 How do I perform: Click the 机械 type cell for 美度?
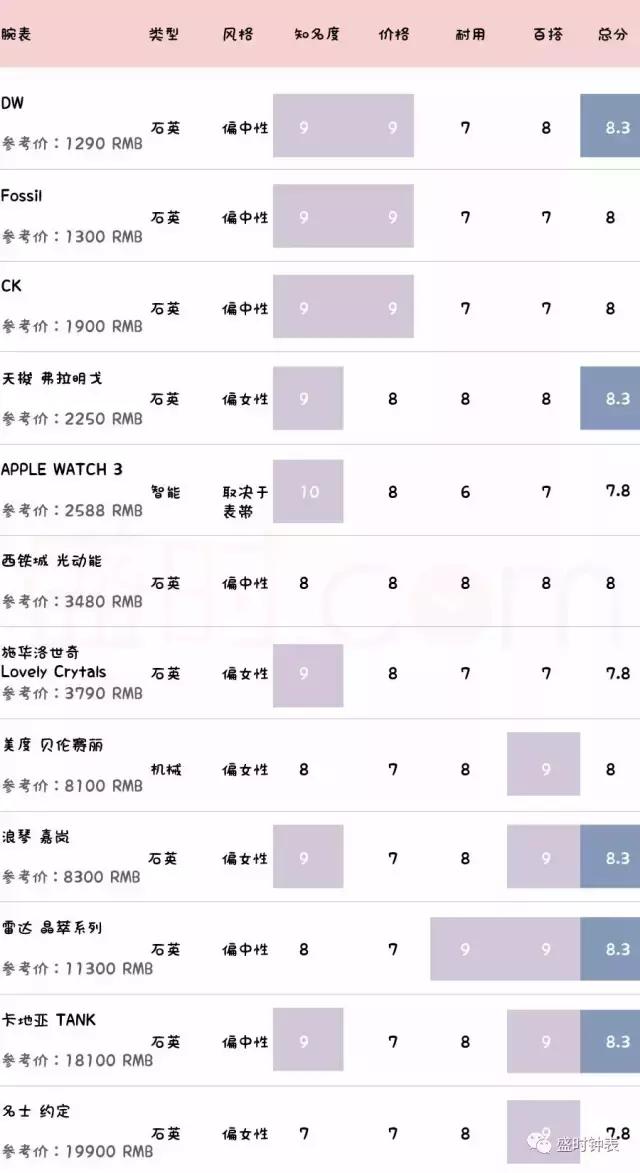(166, 769)
